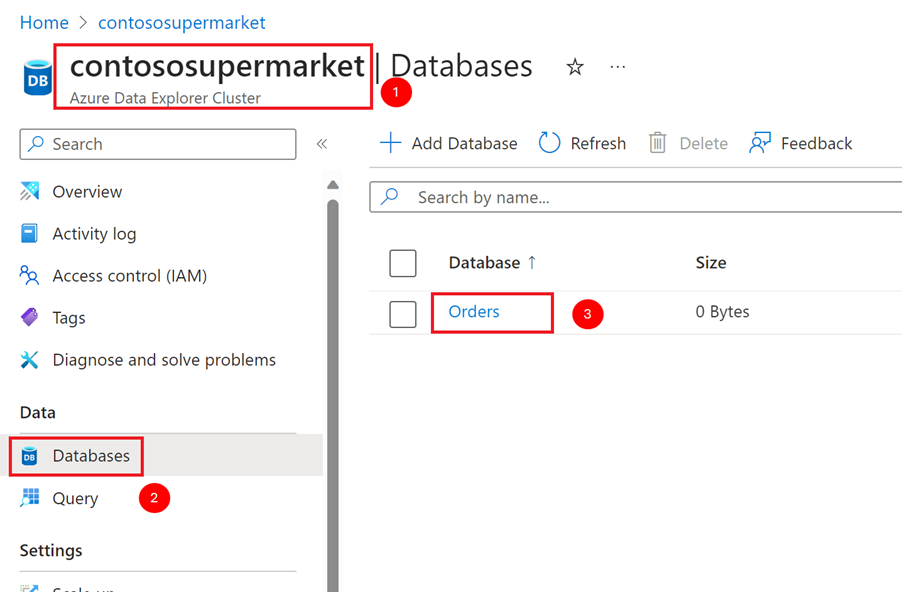Open Access control (IAM)

coord(130,276)
